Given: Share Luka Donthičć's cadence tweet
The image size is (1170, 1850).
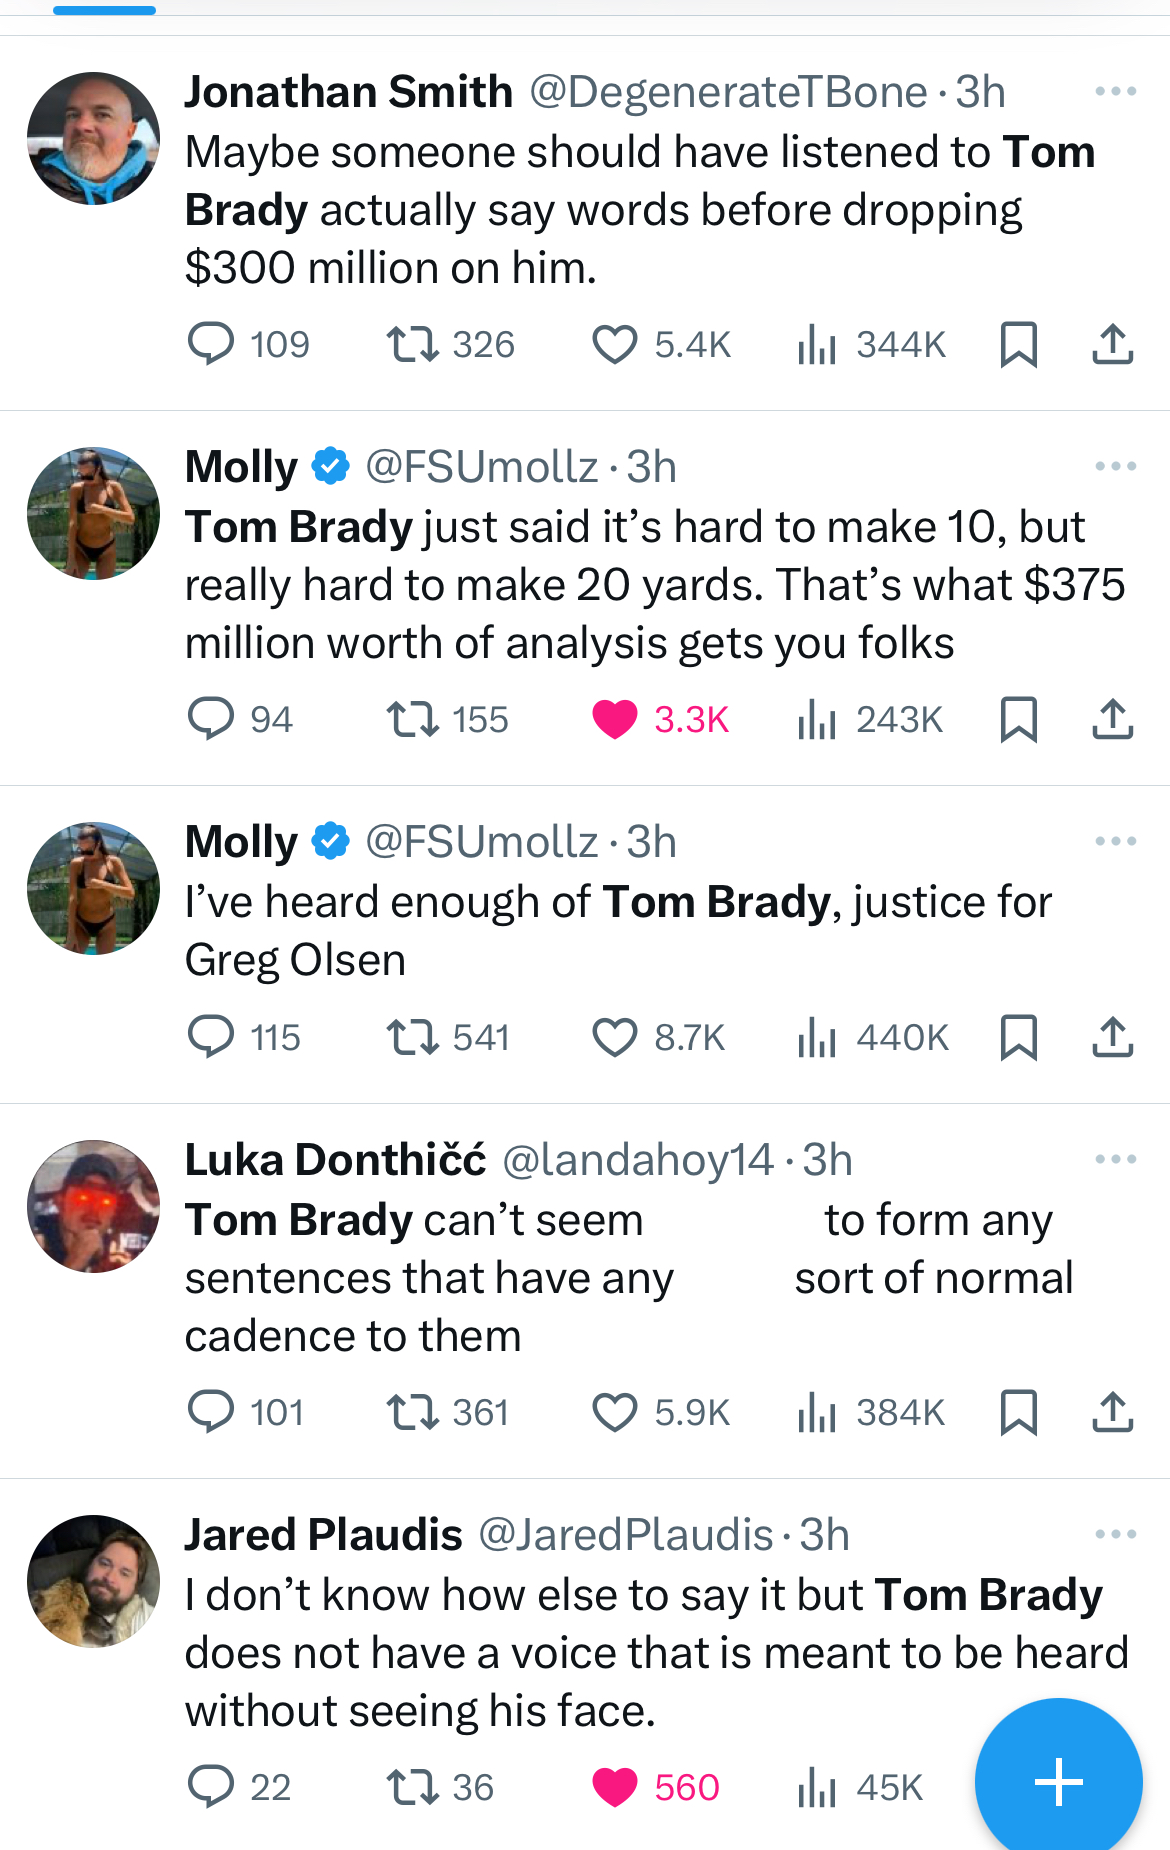Looking at the screenshot, I should tap(1112, 1413).
